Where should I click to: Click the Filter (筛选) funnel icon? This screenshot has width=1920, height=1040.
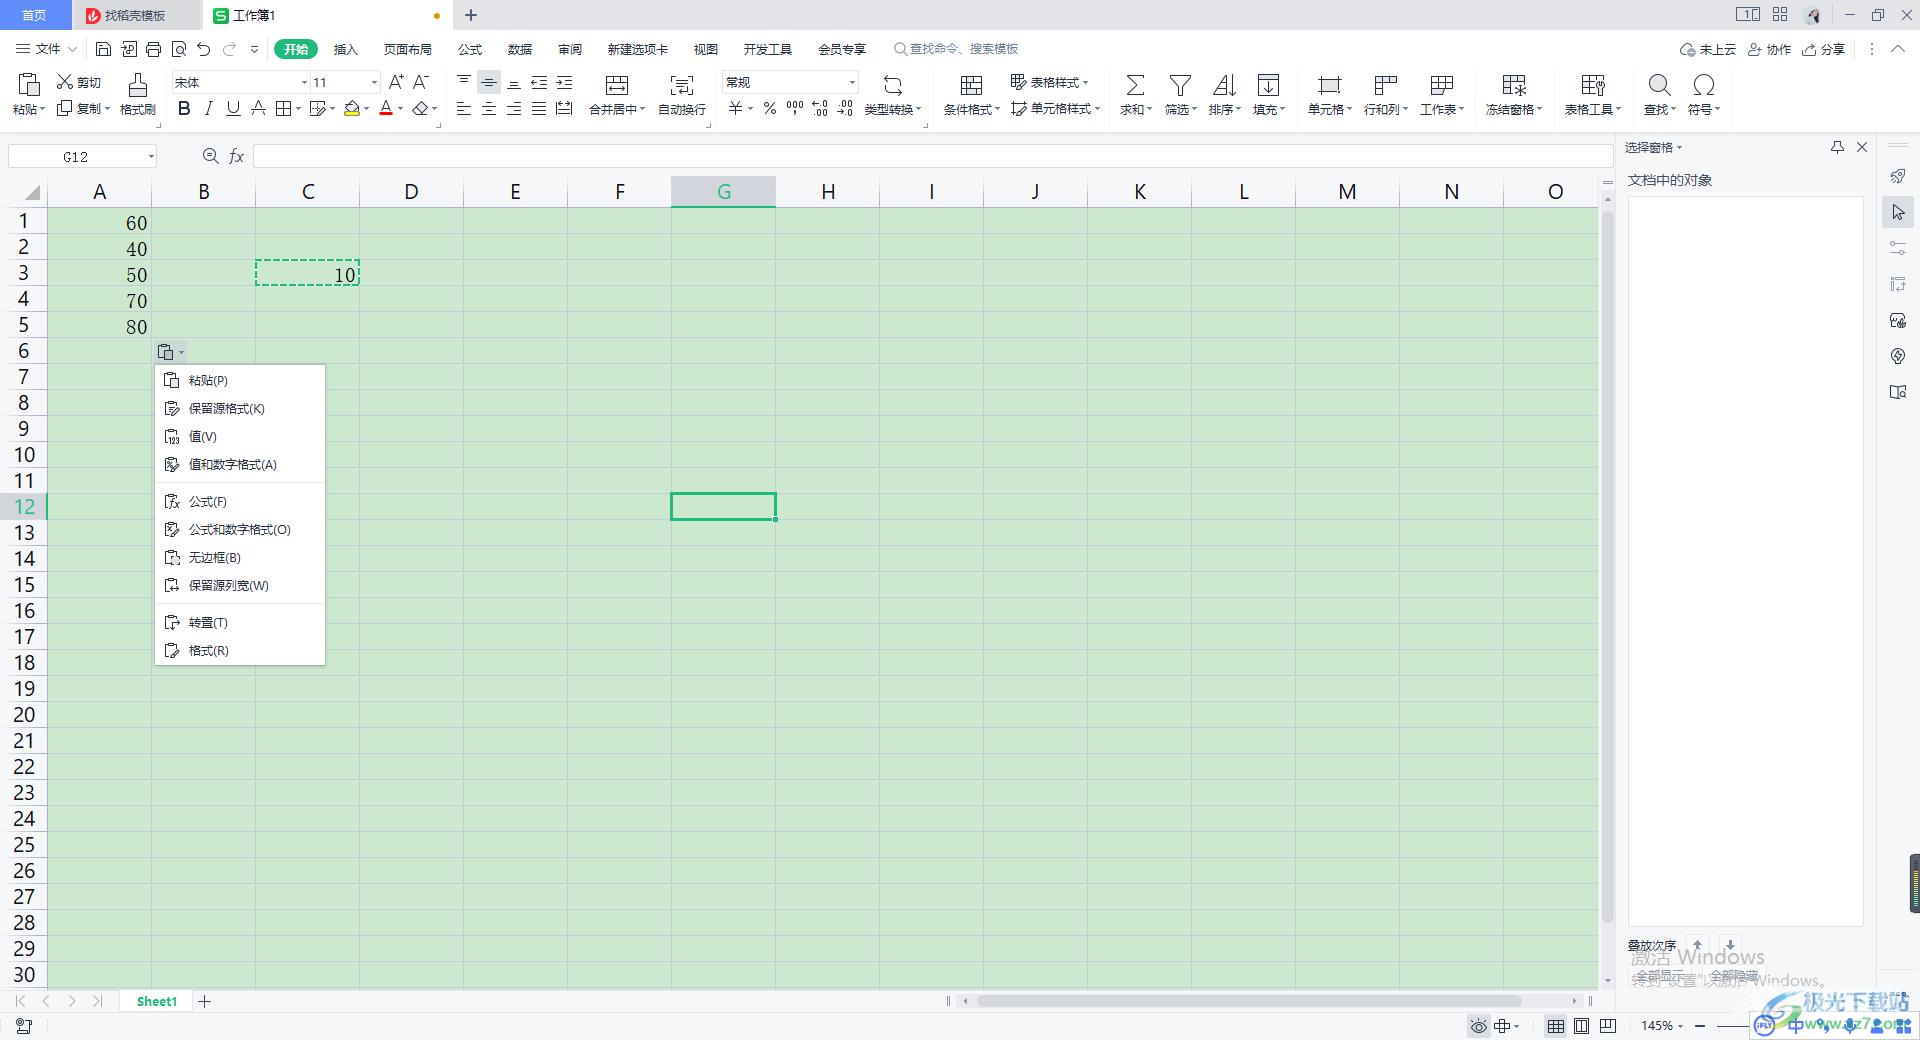[1180, 84]
